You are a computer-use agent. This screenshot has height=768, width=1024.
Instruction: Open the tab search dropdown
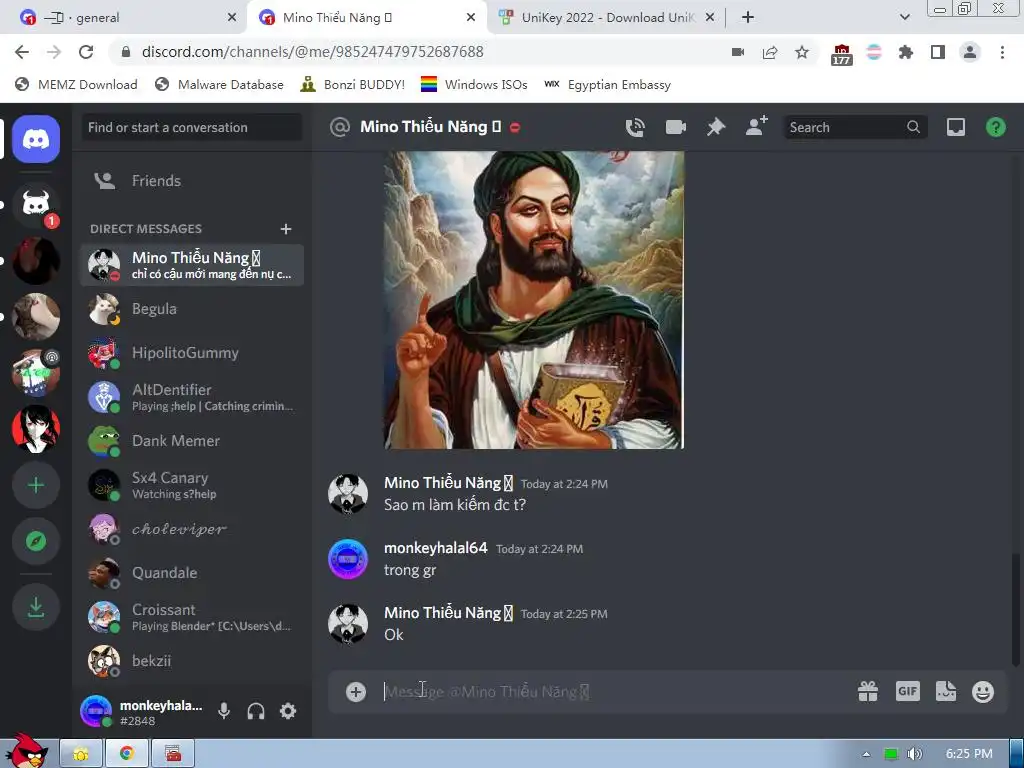click(904, 17)
